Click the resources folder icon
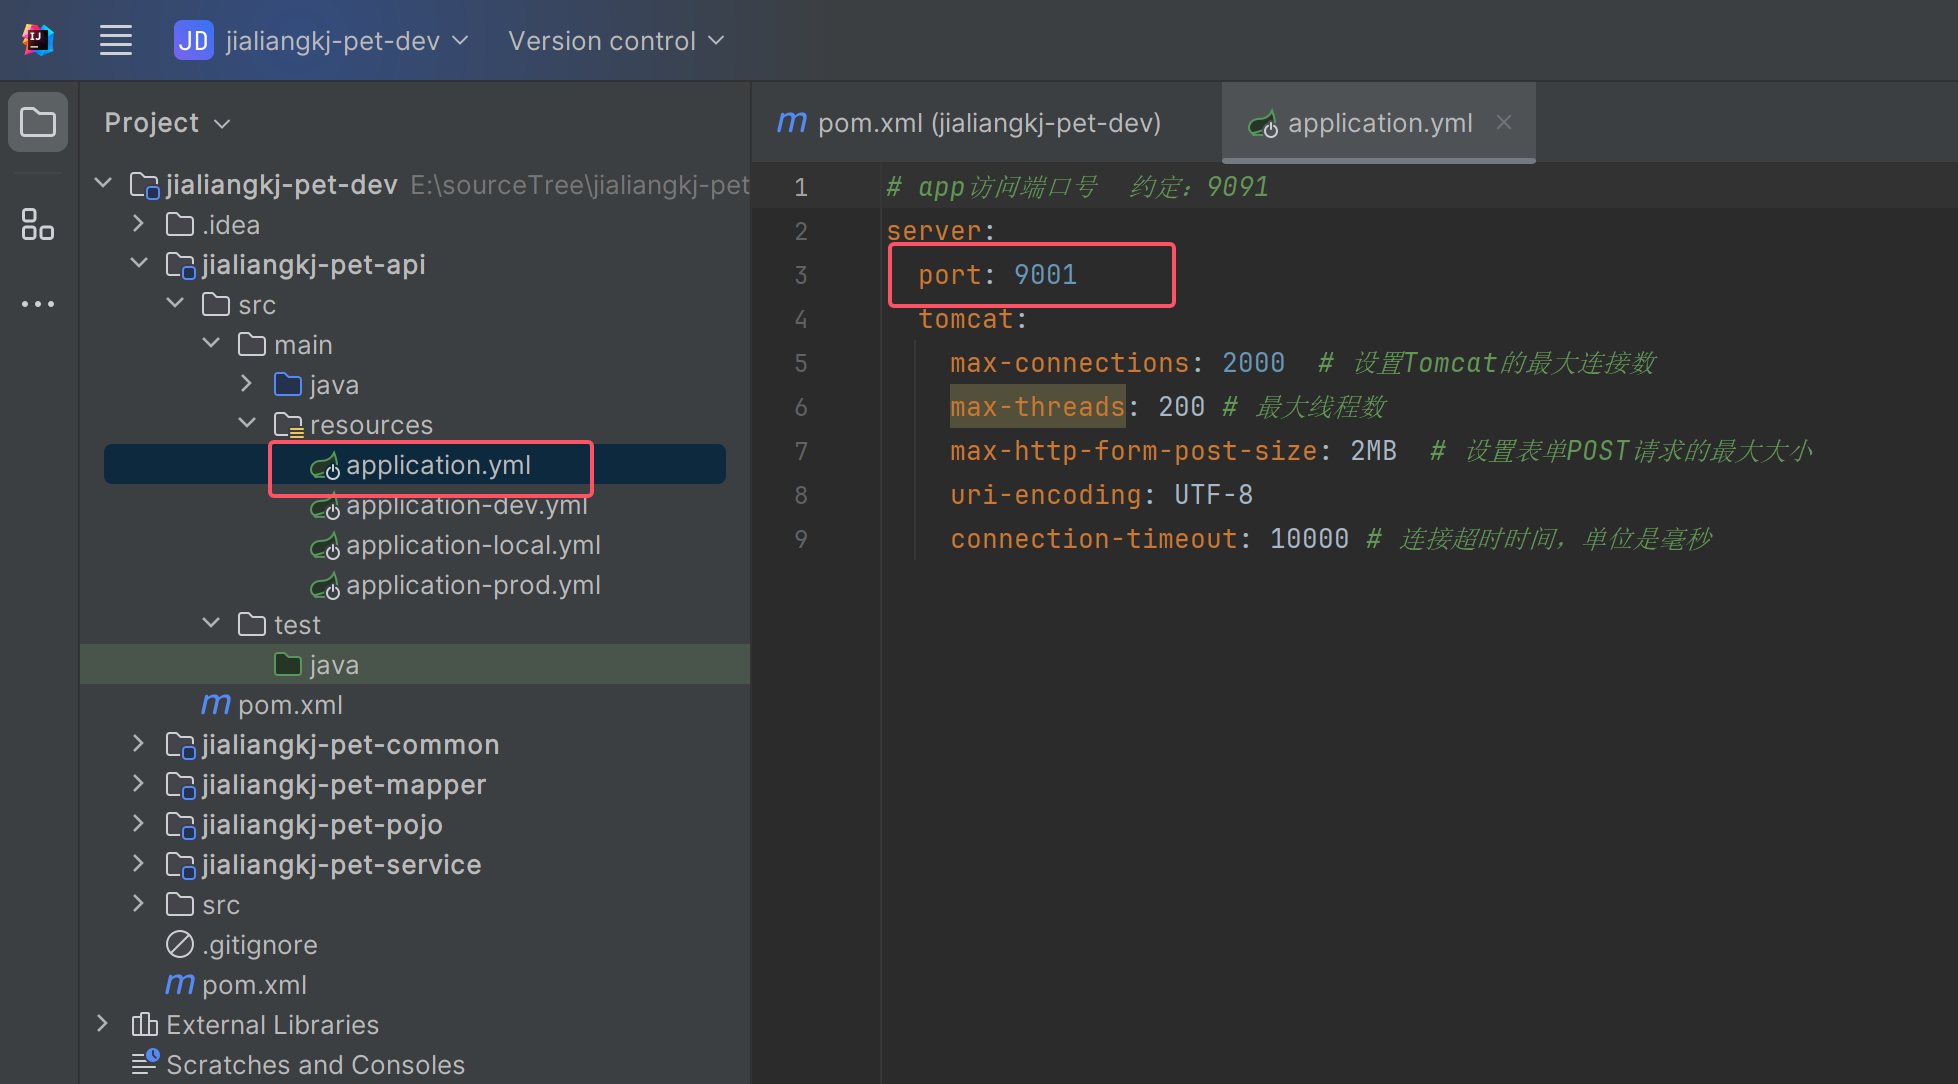 coord(288,425)
